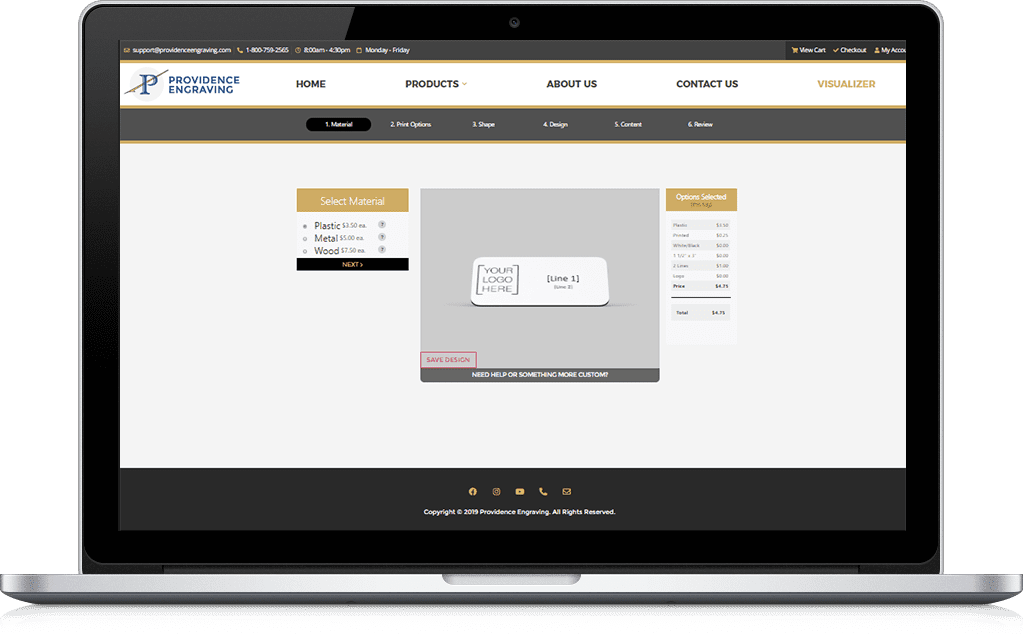Image resolution: width=1023 pixels, height=634 pixels.
Task: Click the phone icon in footer
Action: pos(543,491)
